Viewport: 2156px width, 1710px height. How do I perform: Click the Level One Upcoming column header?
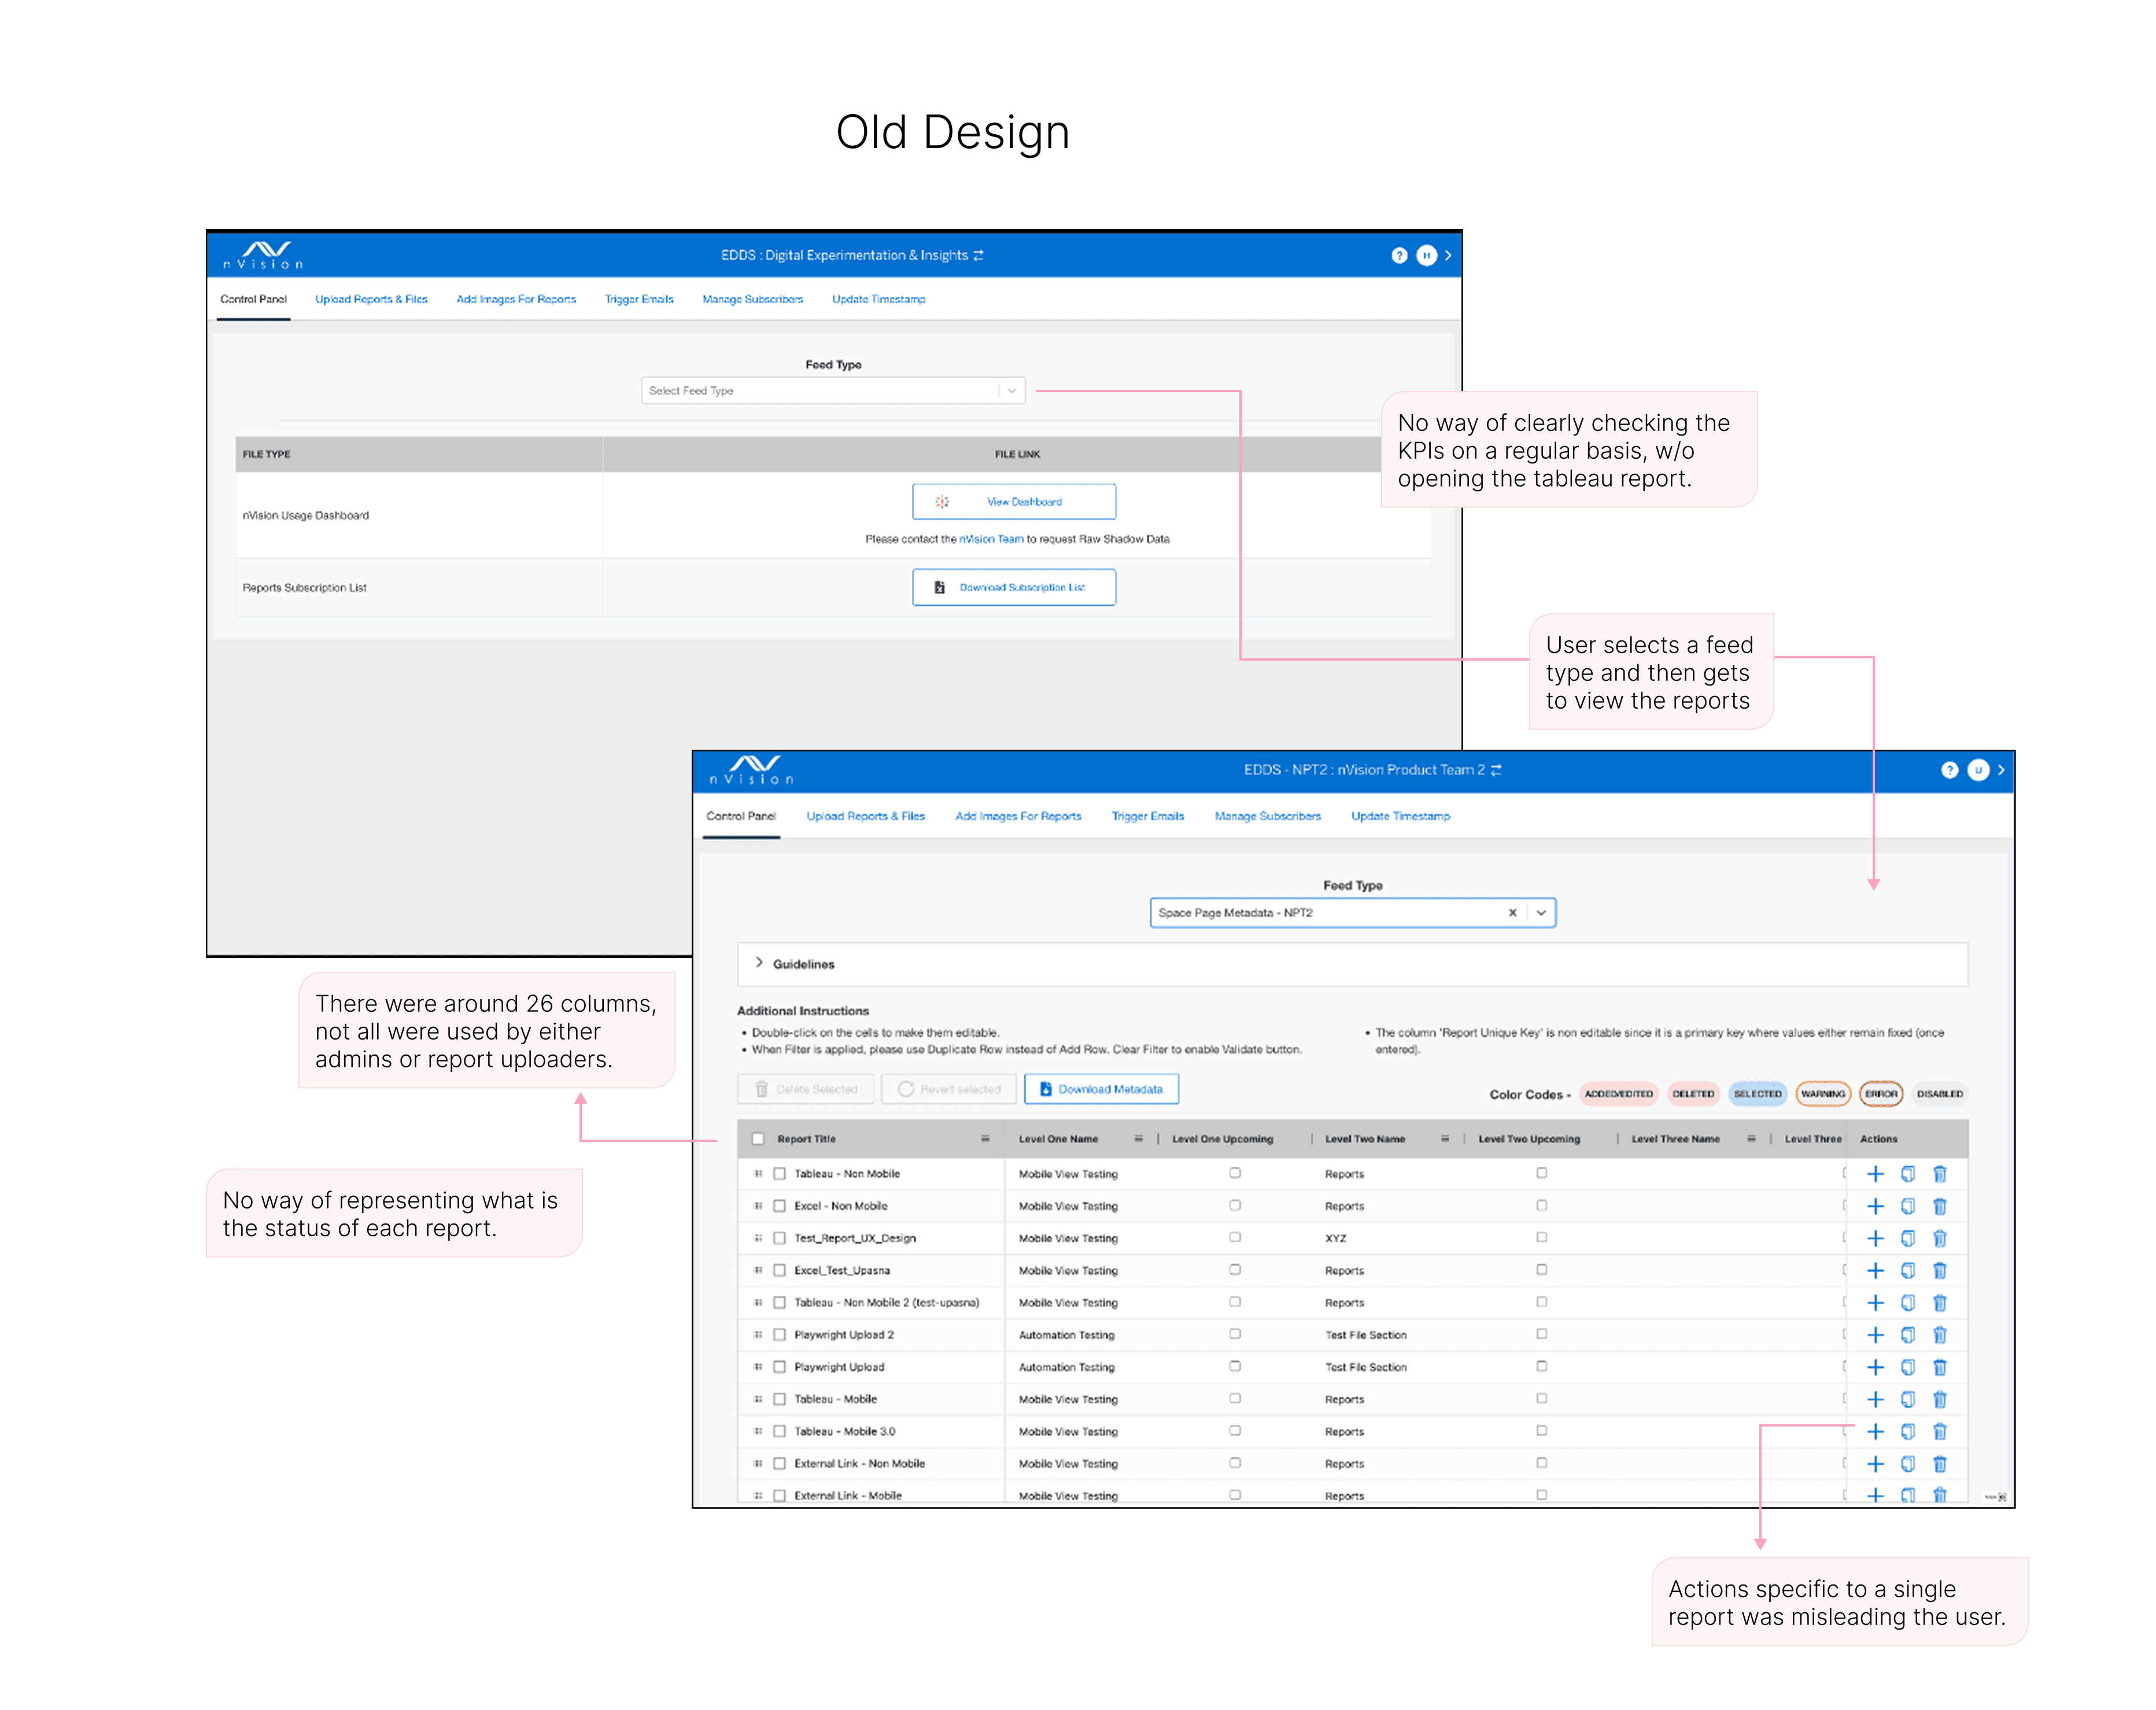pyautogui.click(x=1222, y=1139)
